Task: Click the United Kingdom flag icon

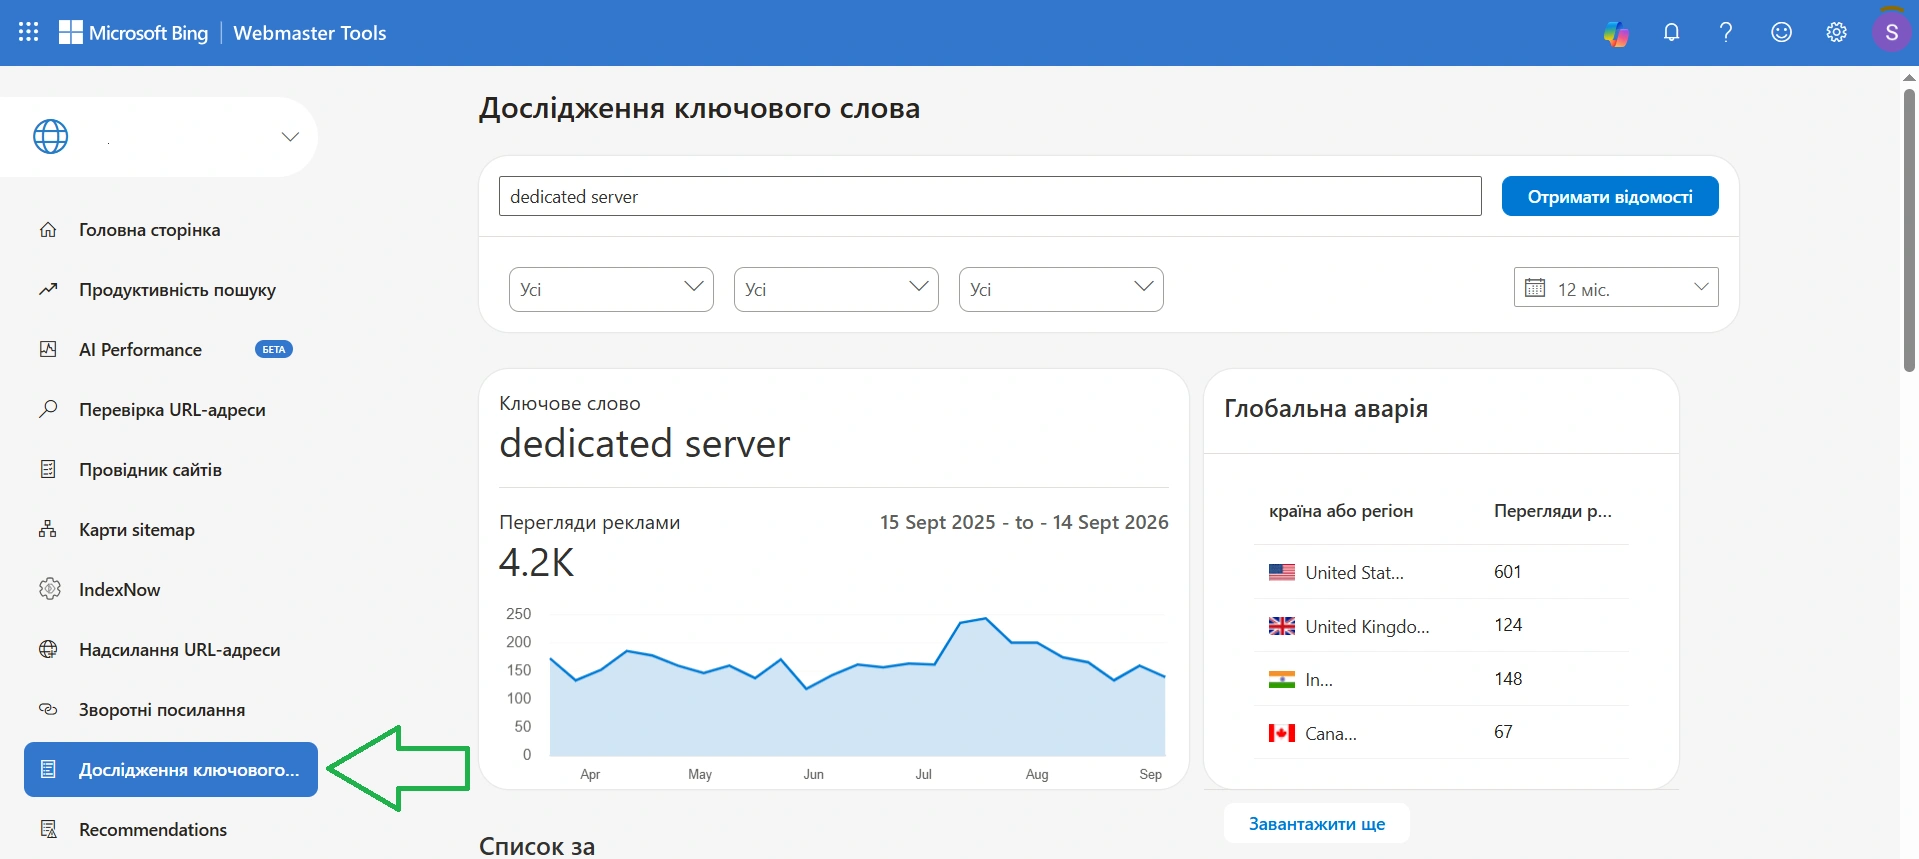Action: tap(1282, 626)
